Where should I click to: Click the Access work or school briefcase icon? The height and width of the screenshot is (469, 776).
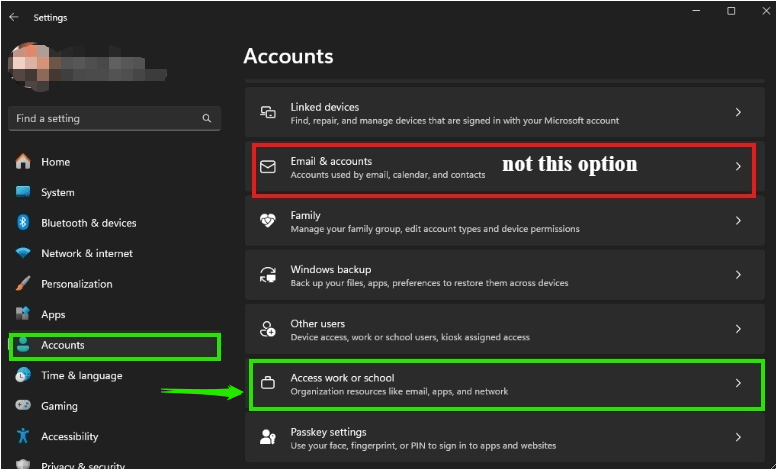pos(268,383)
